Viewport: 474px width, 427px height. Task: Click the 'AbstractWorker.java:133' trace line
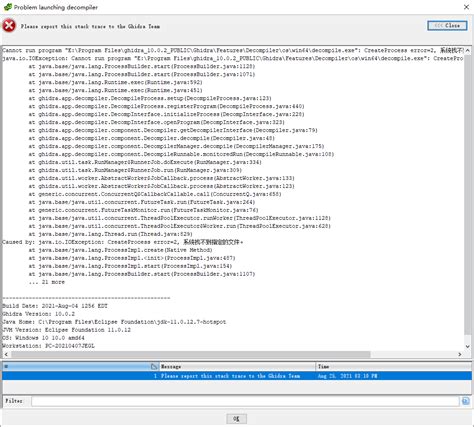click(161, 178)
